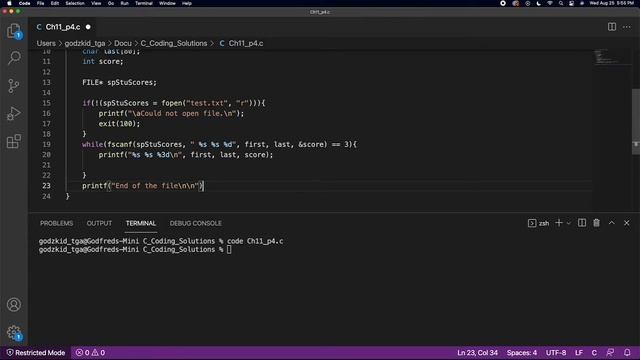Click the "FILE* spStuScores;" code line
The image size is (640, 360).
[119, 82]
